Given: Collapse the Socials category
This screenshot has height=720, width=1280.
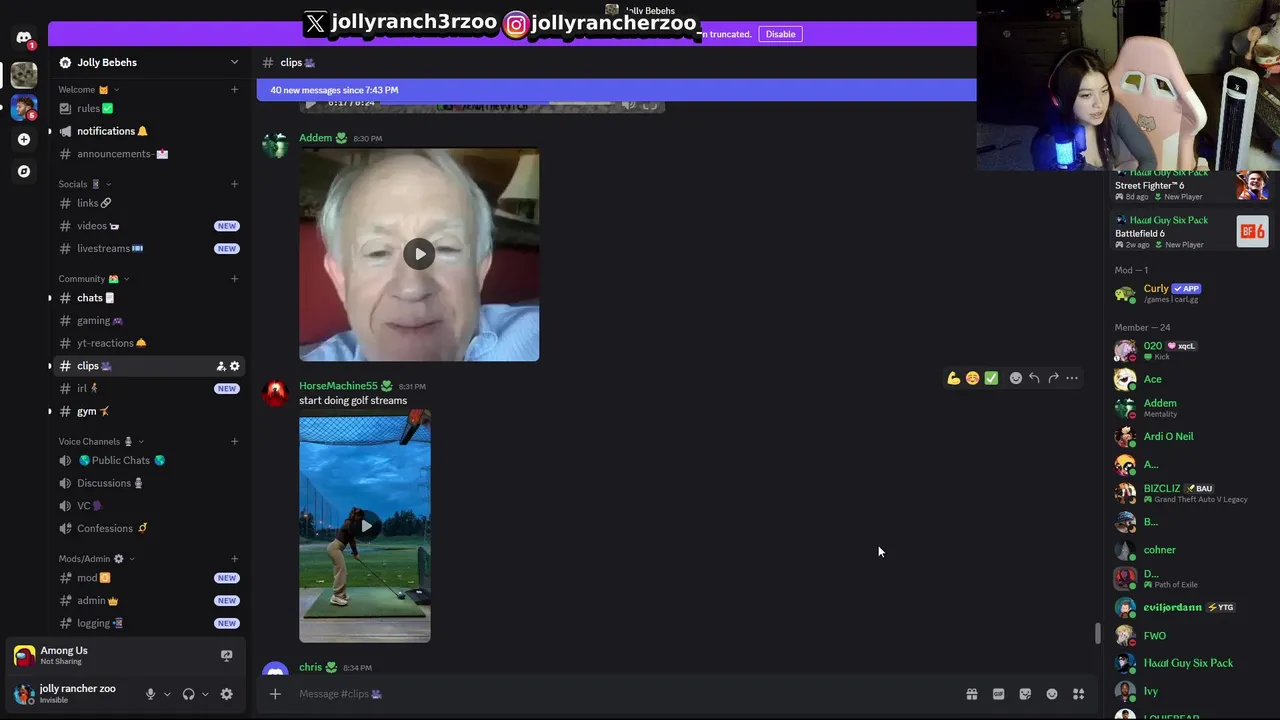Looking at the screenshot, I should [x=84, y=184].
